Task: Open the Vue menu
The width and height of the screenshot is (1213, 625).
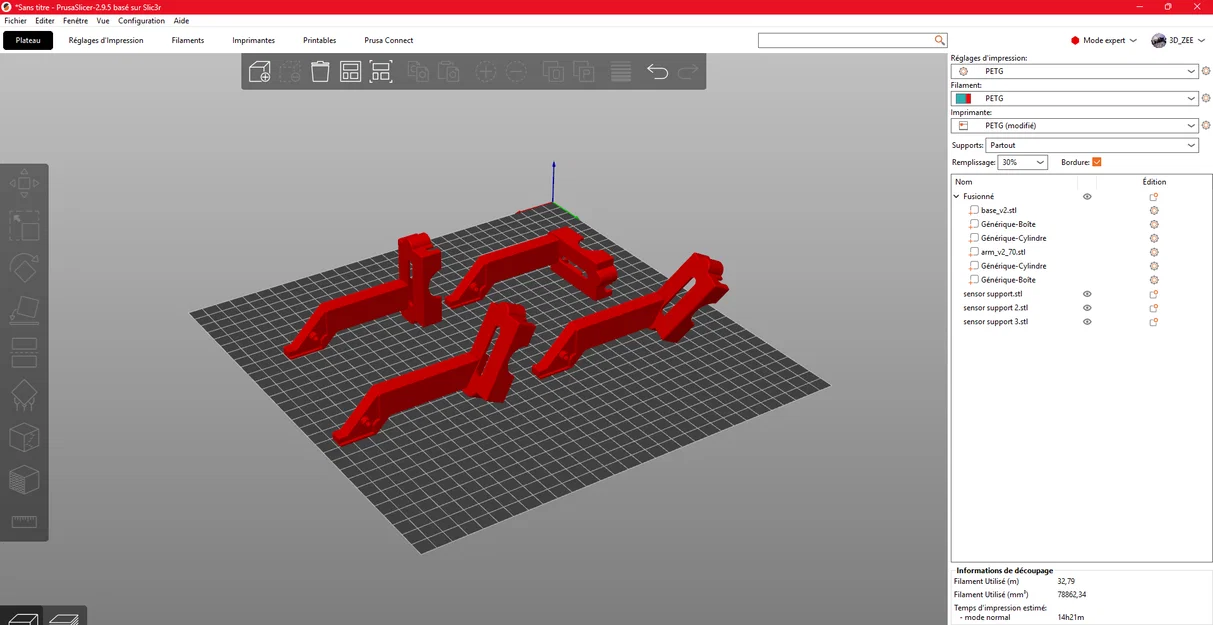Action: [x=103, y=20]
